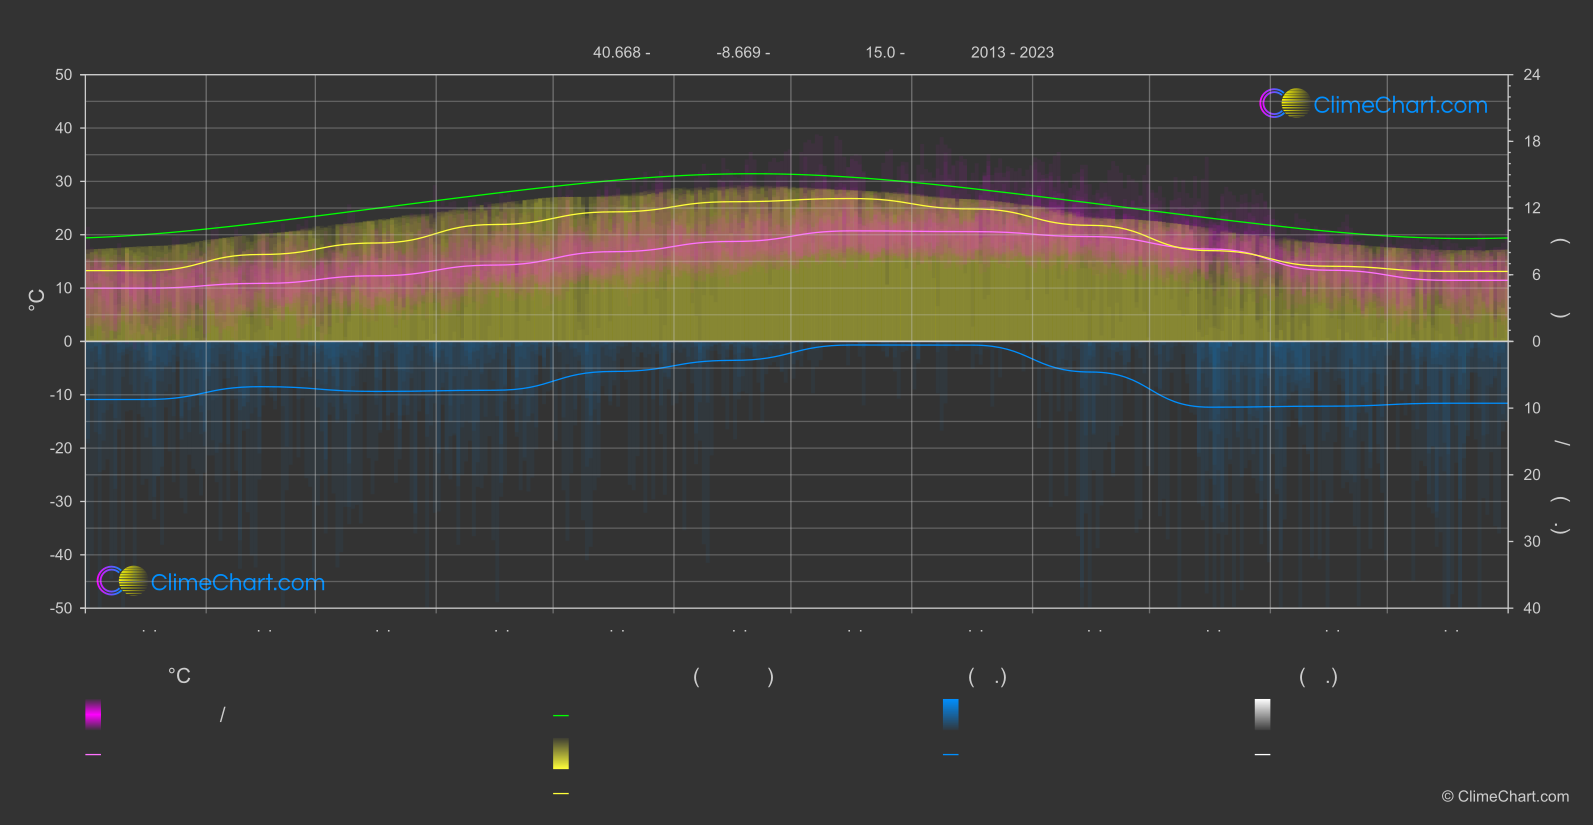Click the ClimeChart.com sun logo icon bottom left
This screenshot has width=1593, height=825.
click(x=122, y=580)
